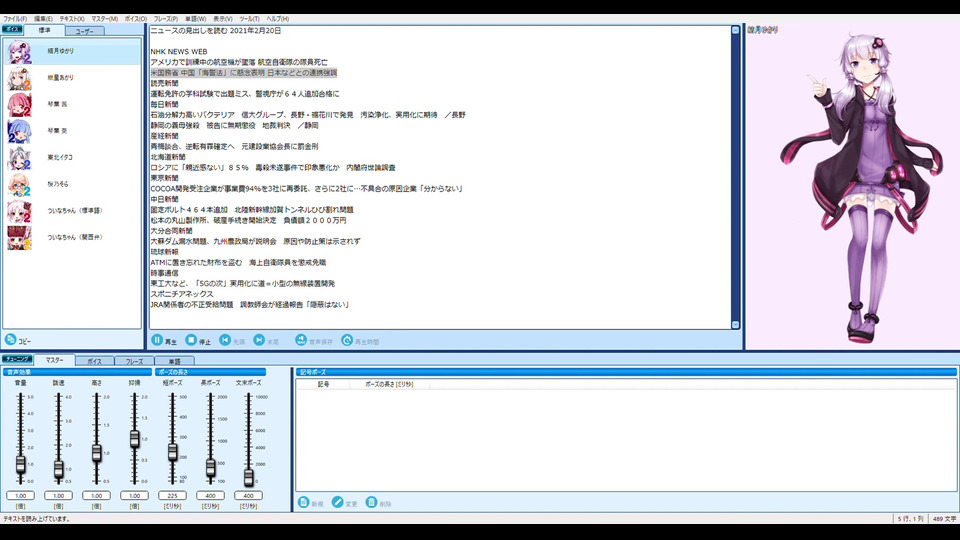Open the ツール(T) menu
960x540 pixels.
click(249, 19)
